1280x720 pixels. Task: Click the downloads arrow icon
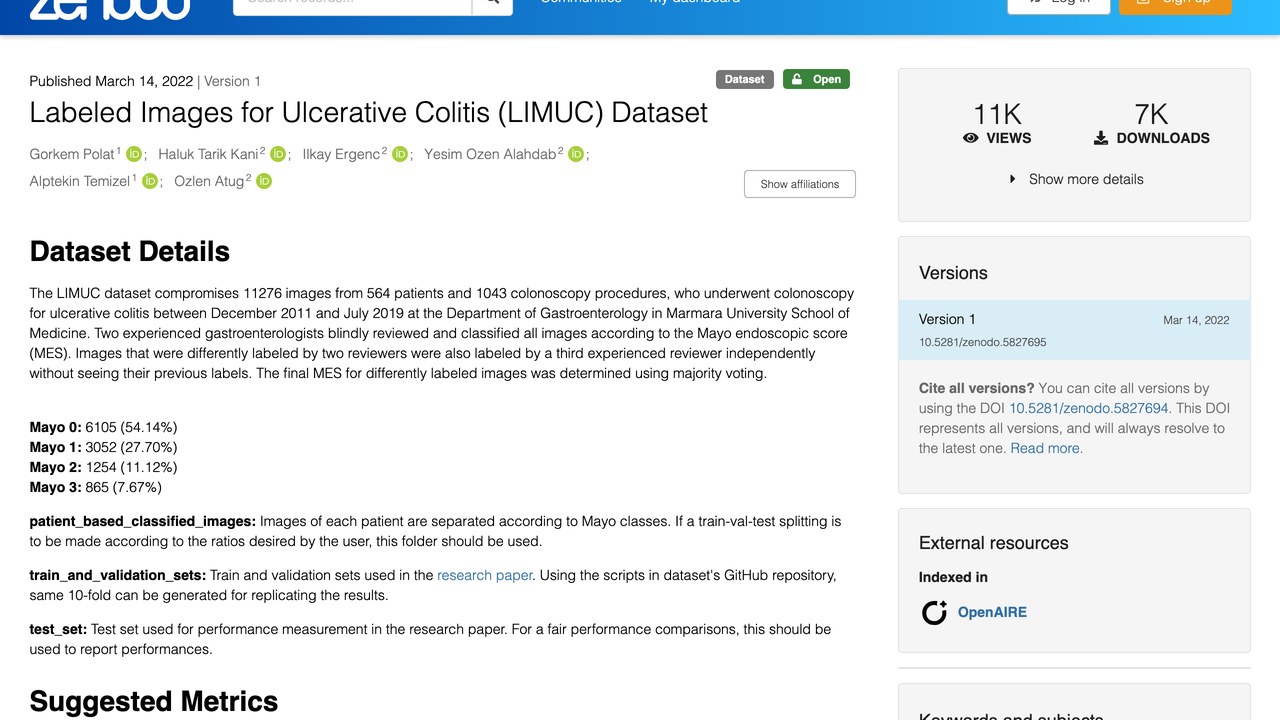[x=1101, y=138]
